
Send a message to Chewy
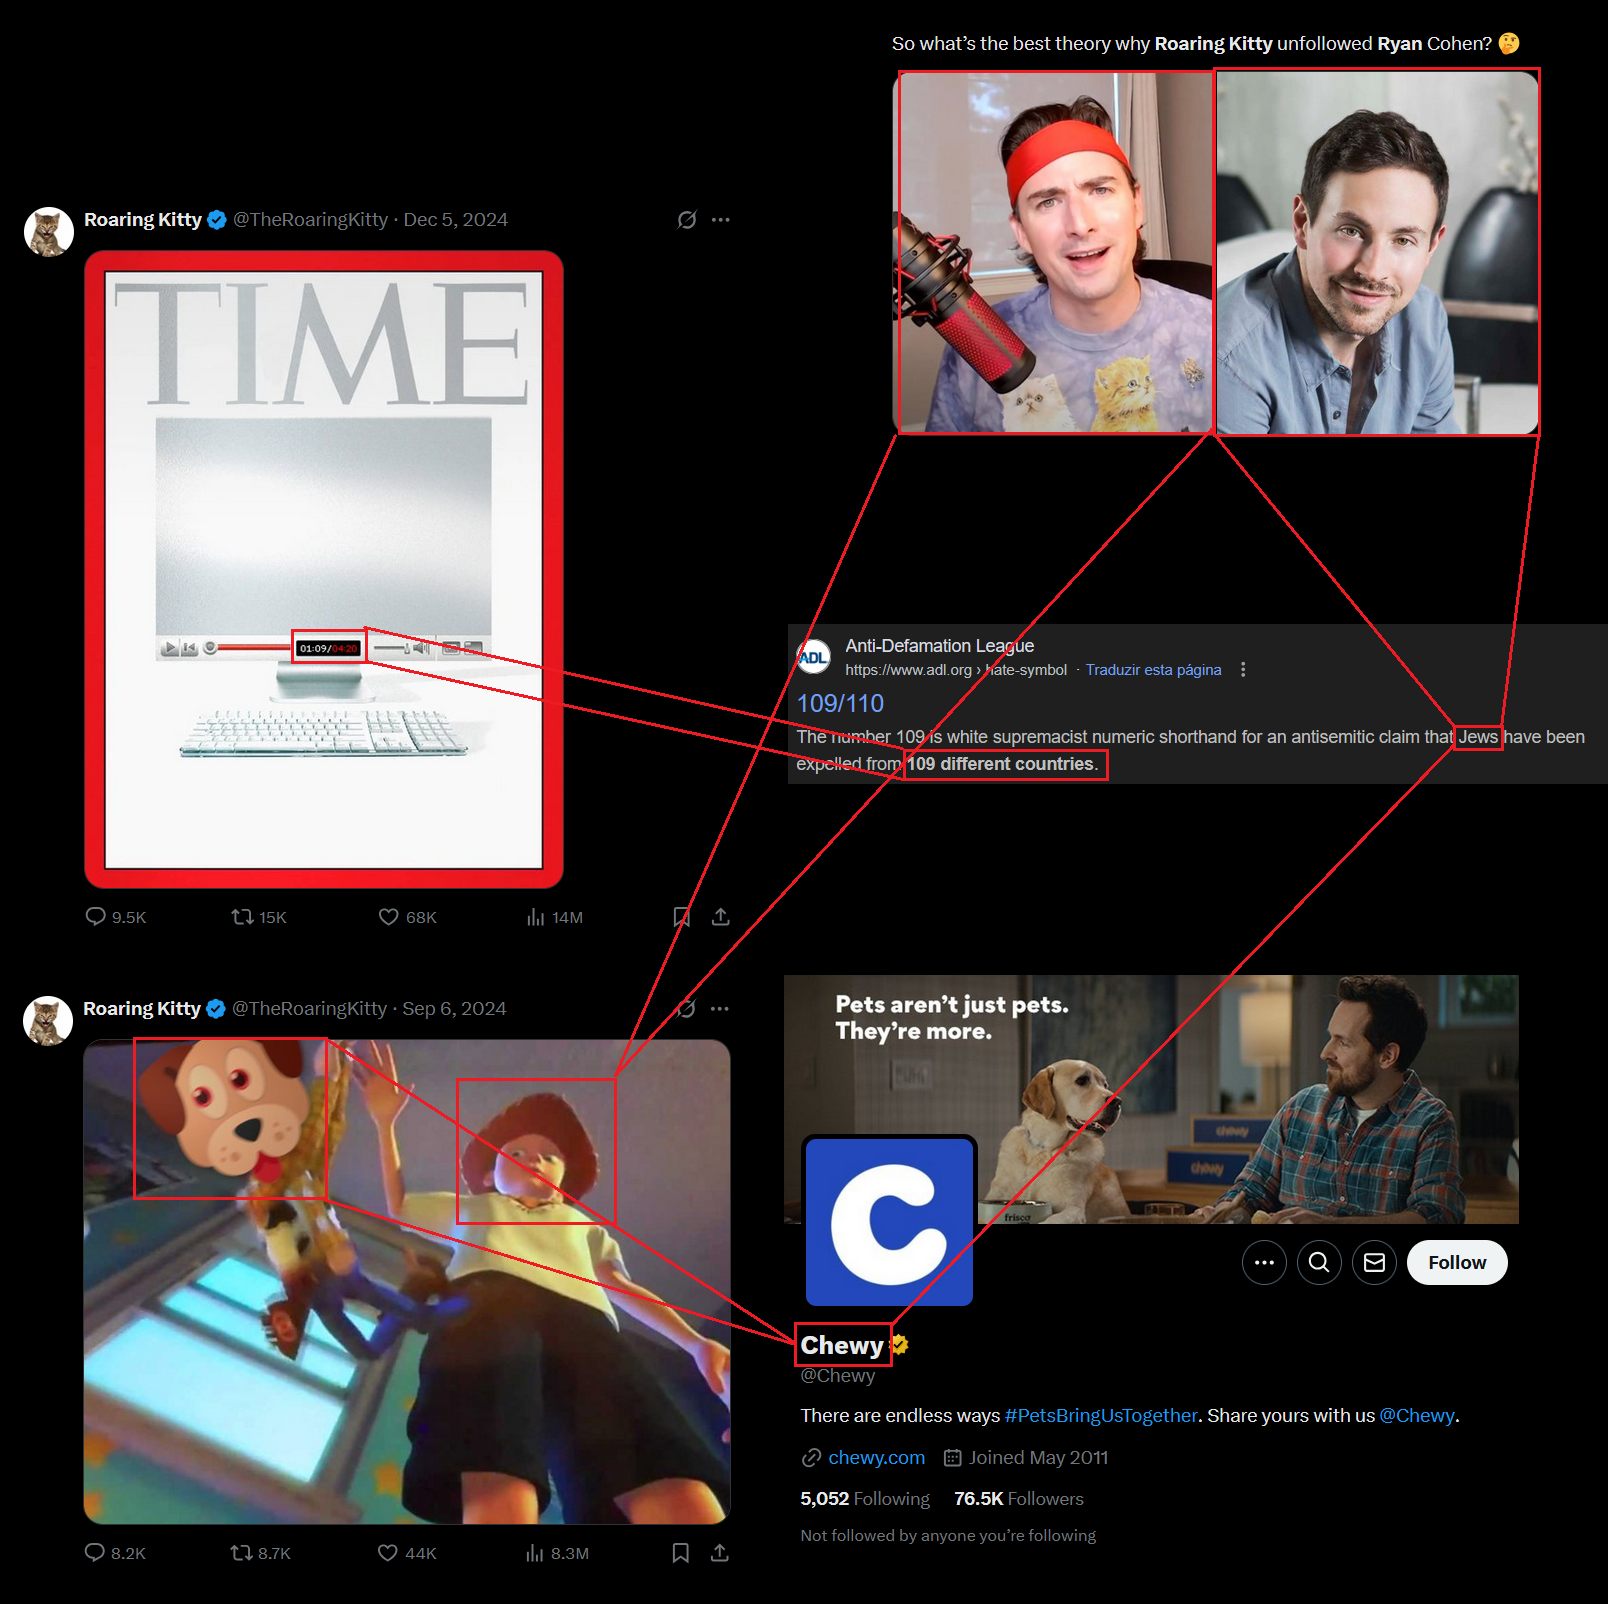1374,1262
